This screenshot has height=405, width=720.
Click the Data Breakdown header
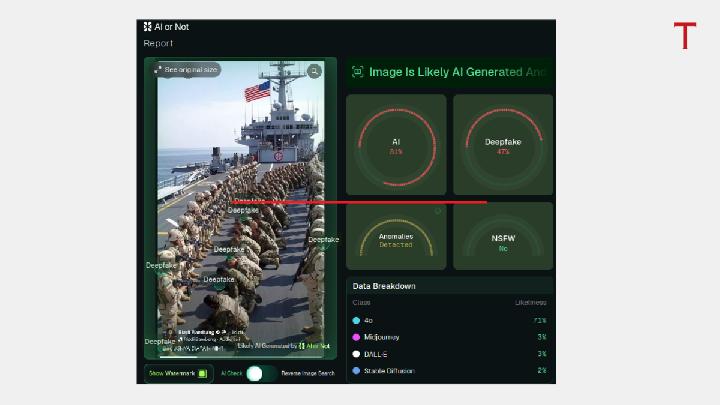coord(386,286)
